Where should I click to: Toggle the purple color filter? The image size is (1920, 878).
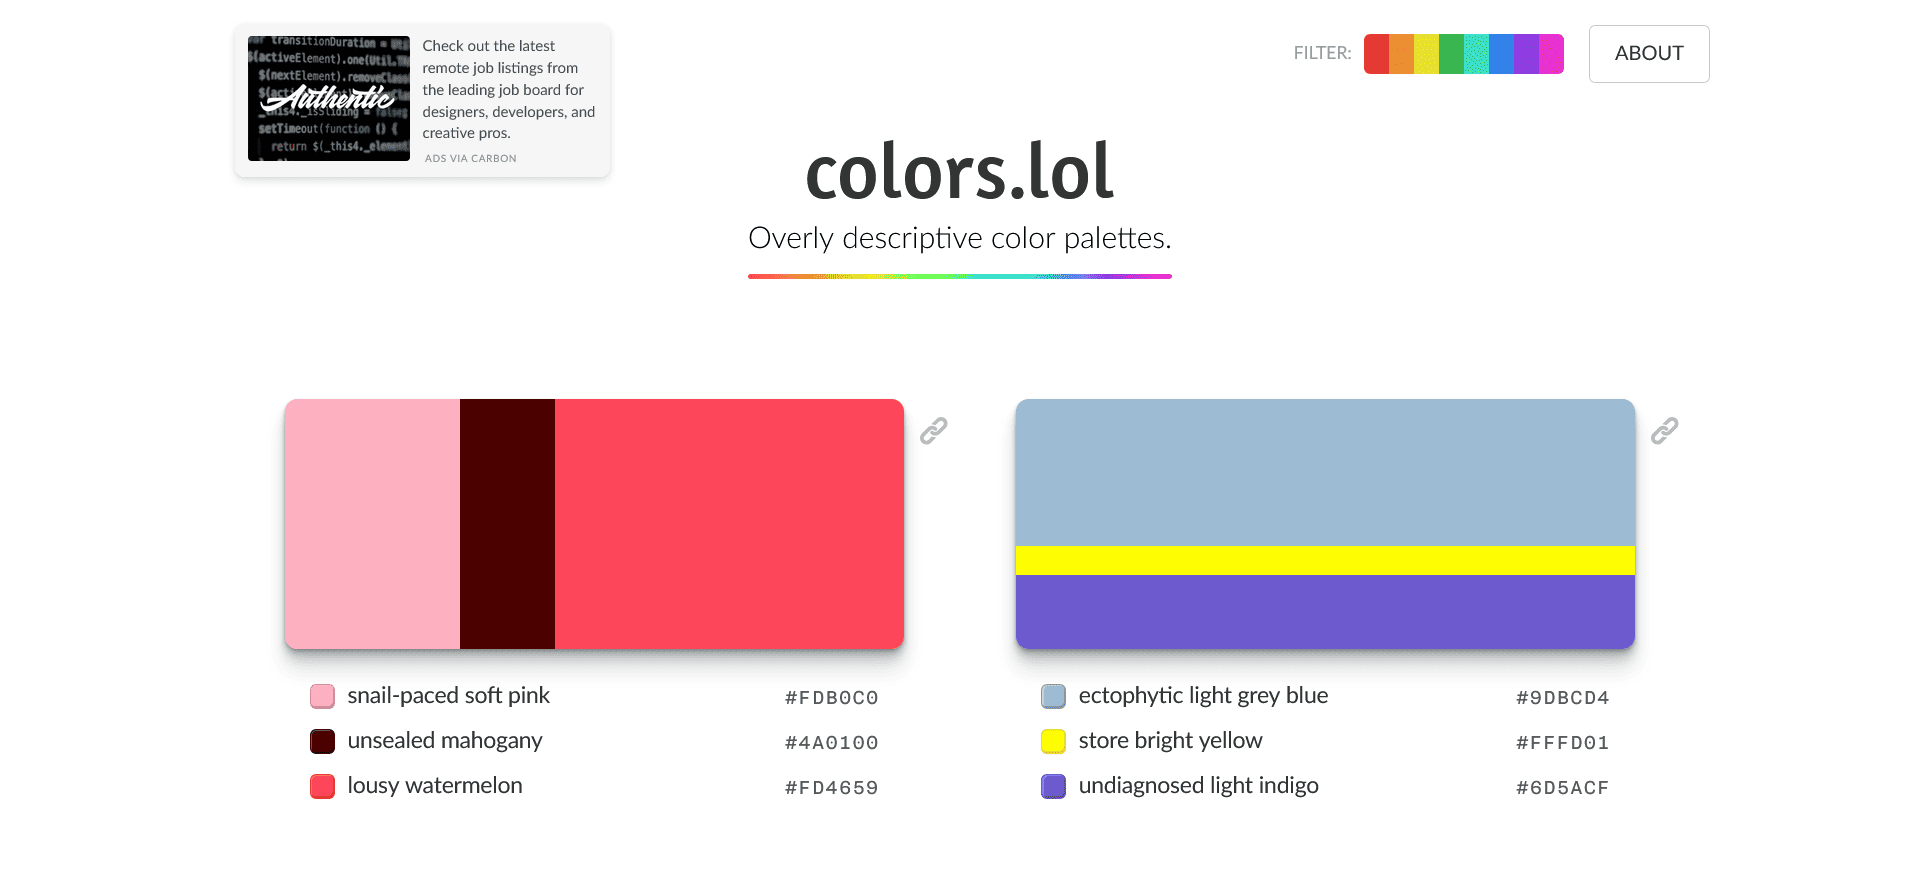pyautogui.click(x=1526, y=53)
